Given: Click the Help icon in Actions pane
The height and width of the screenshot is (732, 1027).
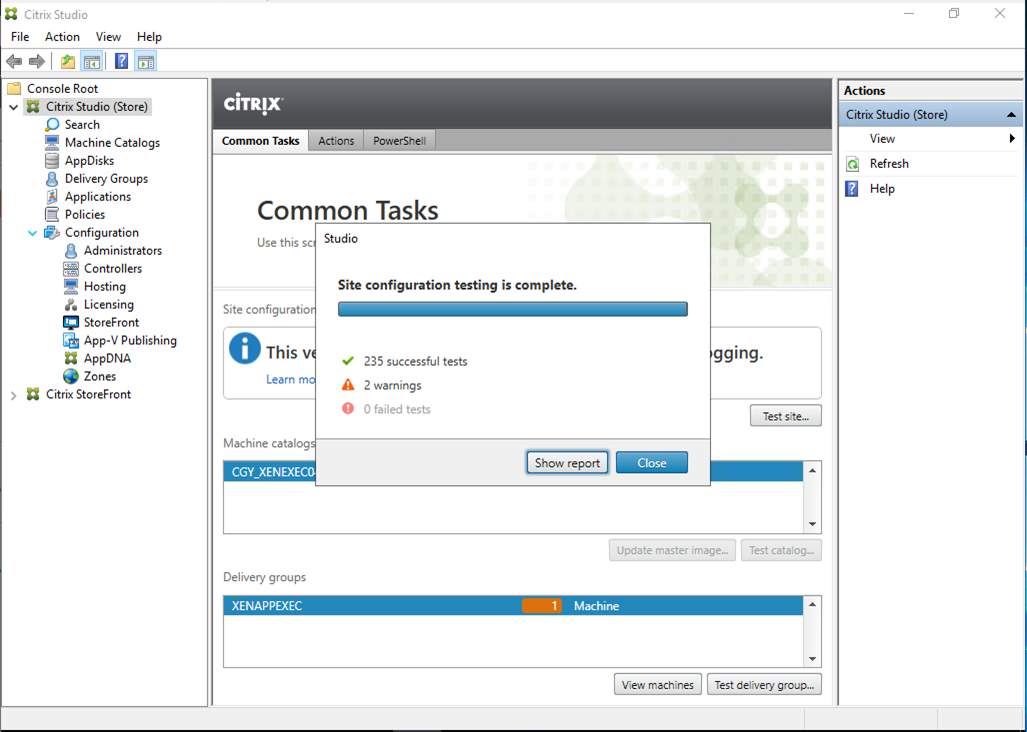Looking at the screenshot, I should tap(852, 189).
